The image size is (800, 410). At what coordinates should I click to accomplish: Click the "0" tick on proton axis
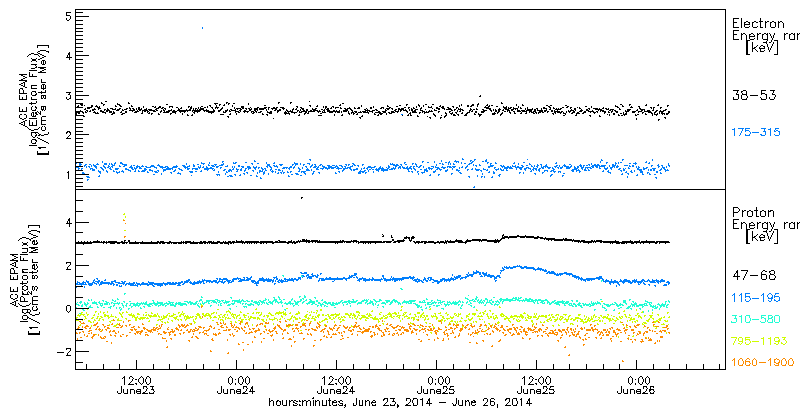tap(69, 309)
